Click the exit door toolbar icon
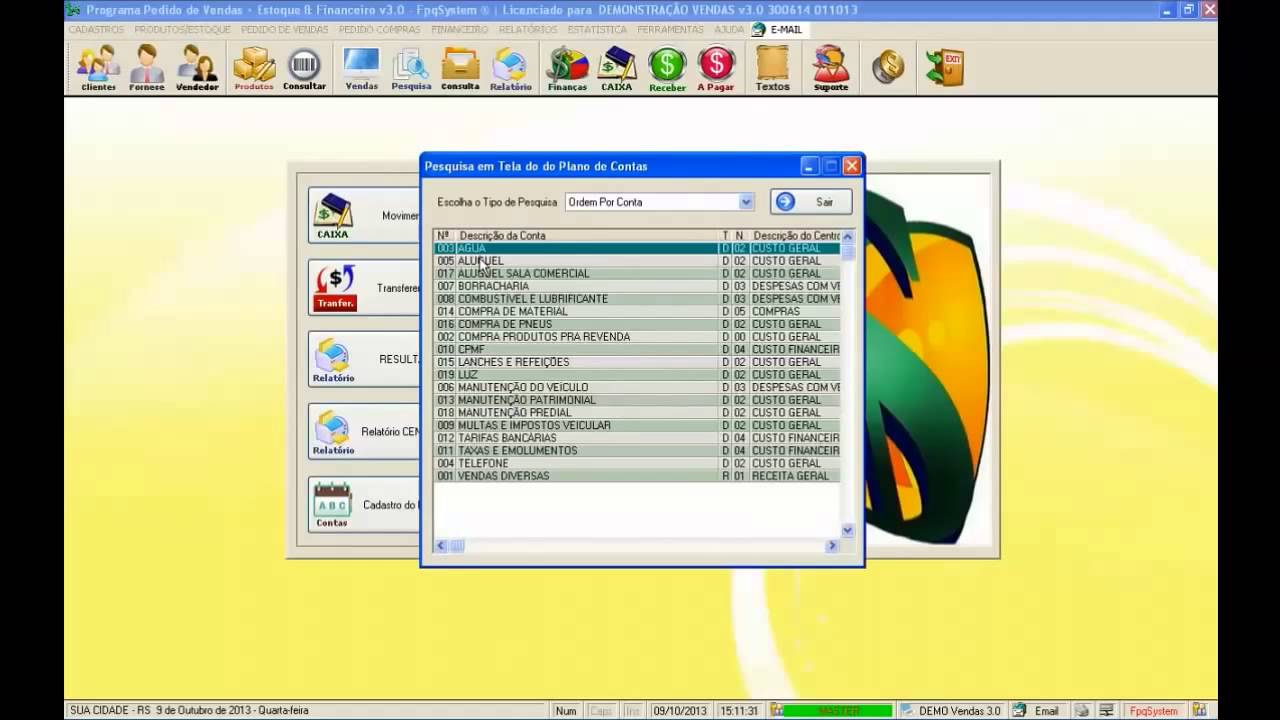The width and height of the screenshot is (1280, 720). [944, 67]
